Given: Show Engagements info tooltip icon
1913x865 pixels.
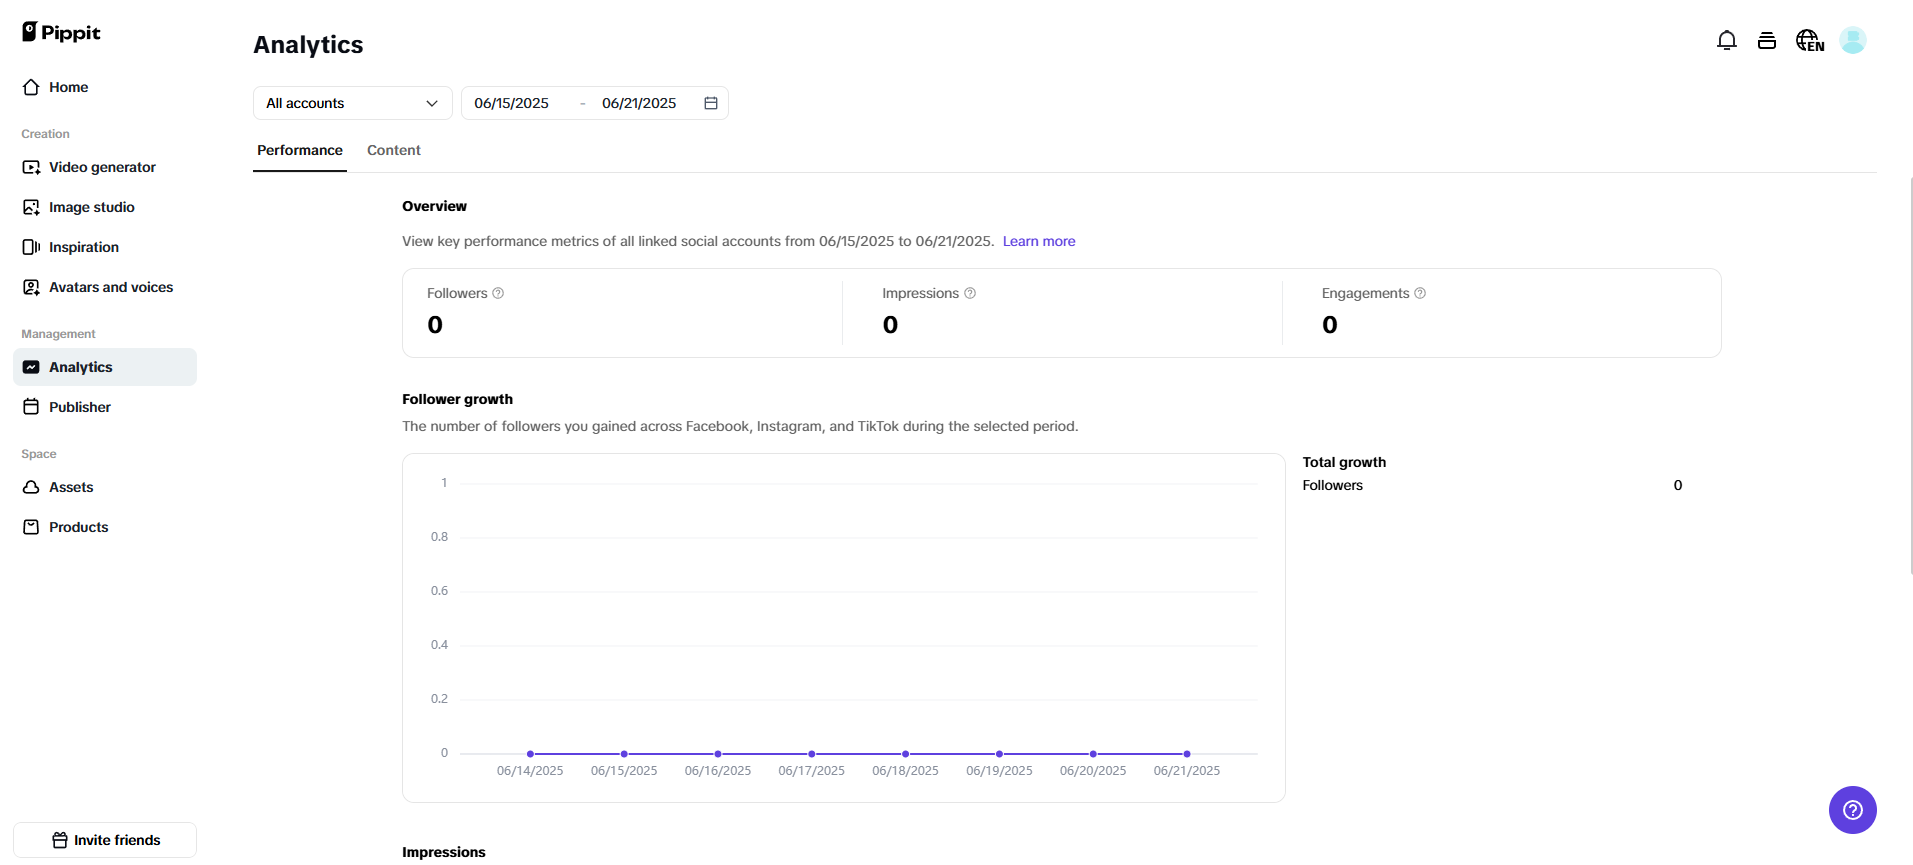Looking at the screenshot, I should pyautogui.click(x=1420, y=293).
